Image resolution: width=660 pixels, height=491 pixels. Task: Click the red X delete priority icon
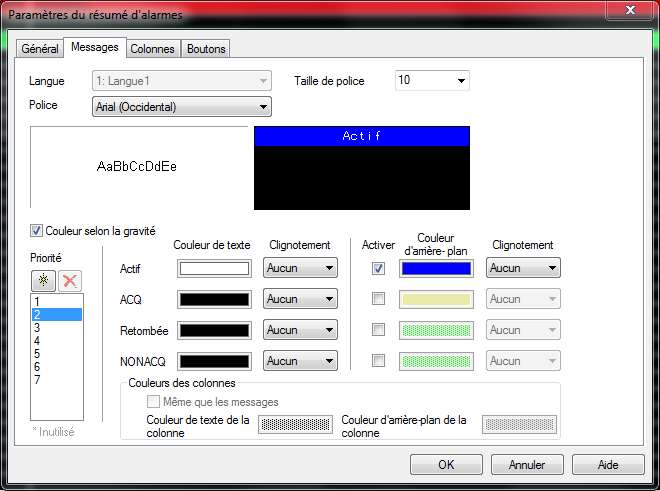pos(69,281)
